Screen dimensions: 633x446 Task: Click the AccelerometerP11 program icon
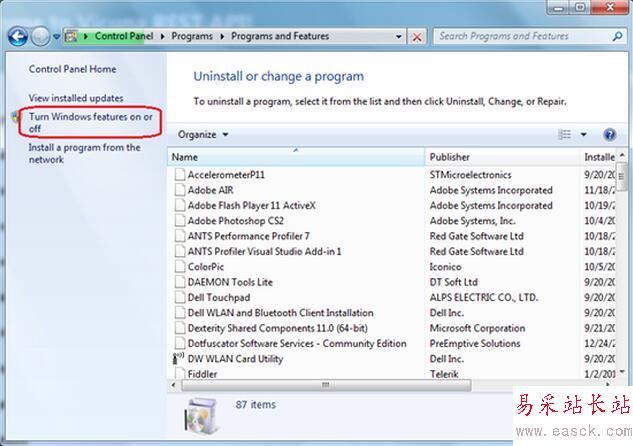click(x=180, y=175)
